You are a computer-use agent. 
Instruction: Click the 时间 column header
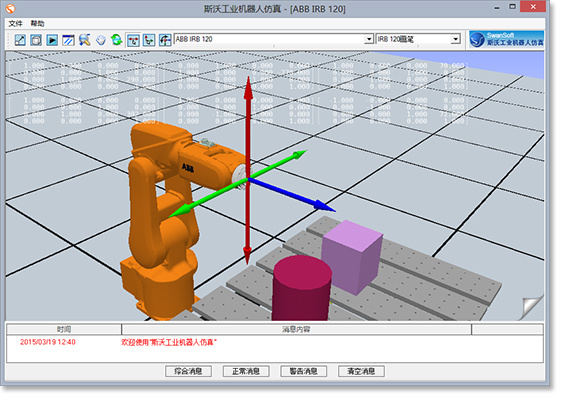tap(64, 329)
